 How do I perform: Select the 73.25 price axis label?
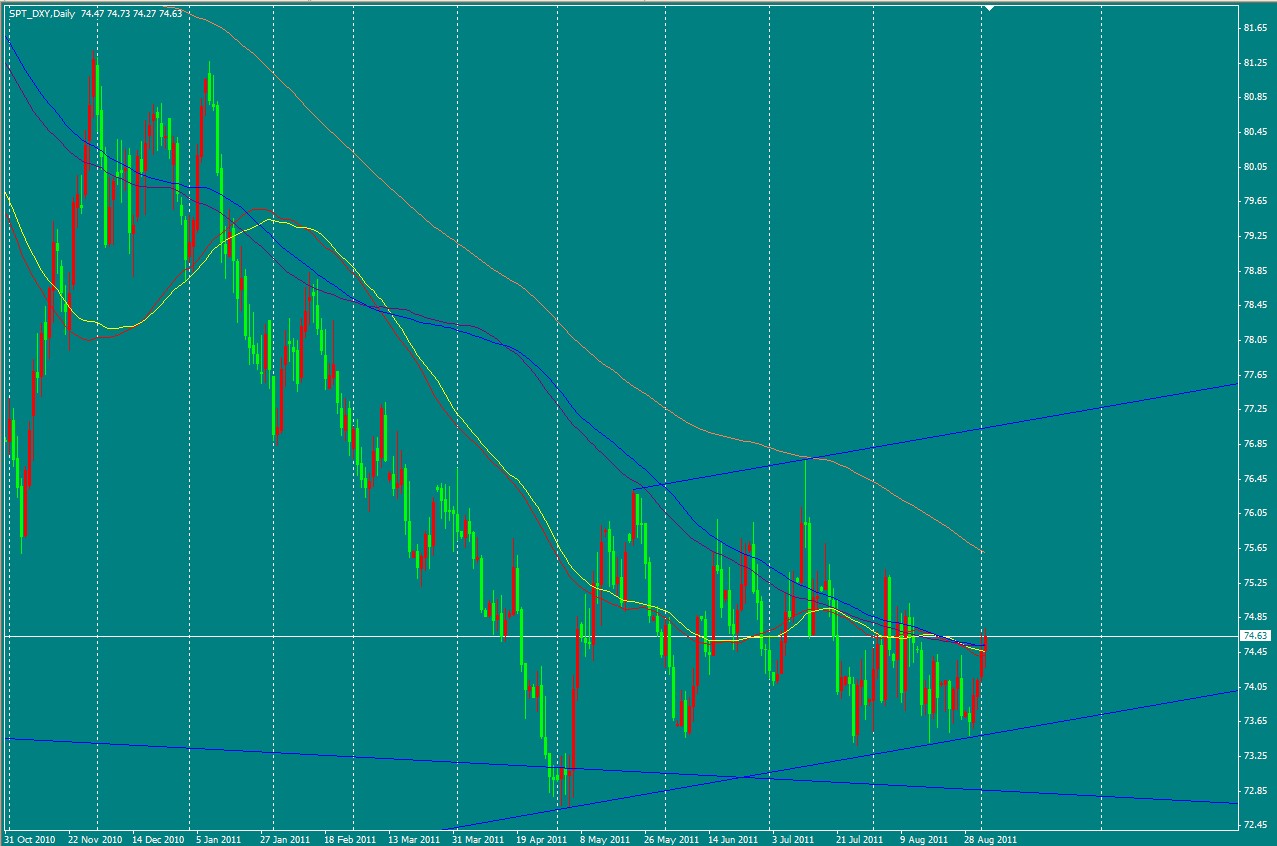pos(1255,756)
